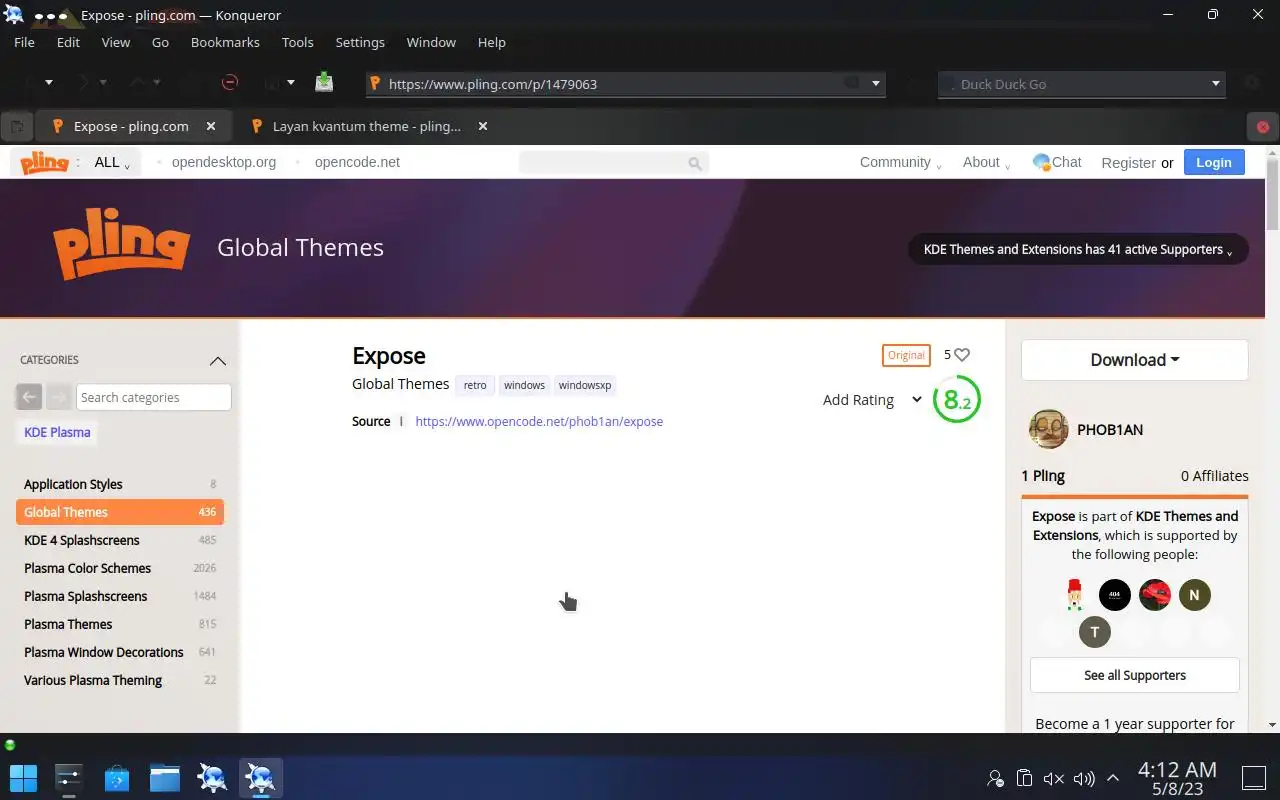1280x800 pixels.
Task: Open the Duck Duck Go search engine dropdown
Action: point(1216,84)
